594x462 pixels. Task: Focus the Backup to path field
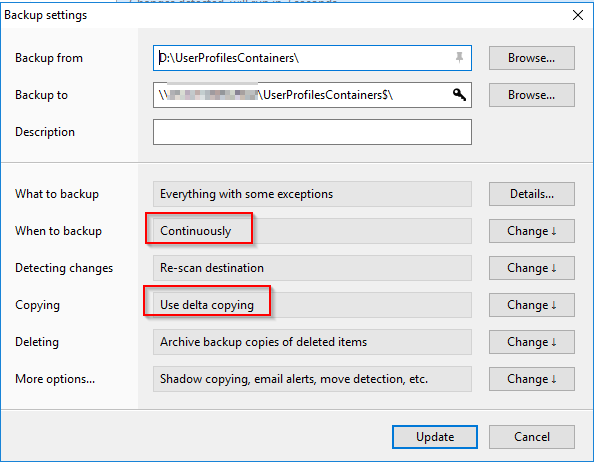point(312,95)
